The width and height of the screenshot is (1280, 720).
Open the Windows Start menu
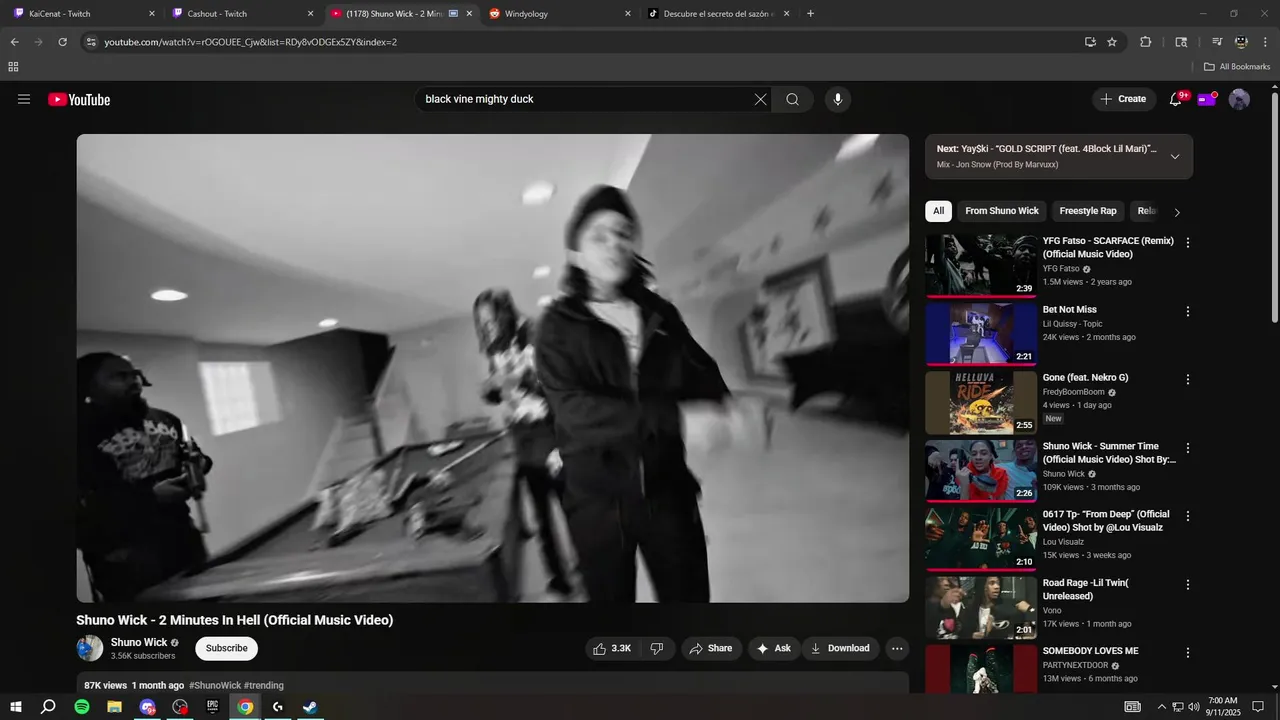(x=16, y=707)
